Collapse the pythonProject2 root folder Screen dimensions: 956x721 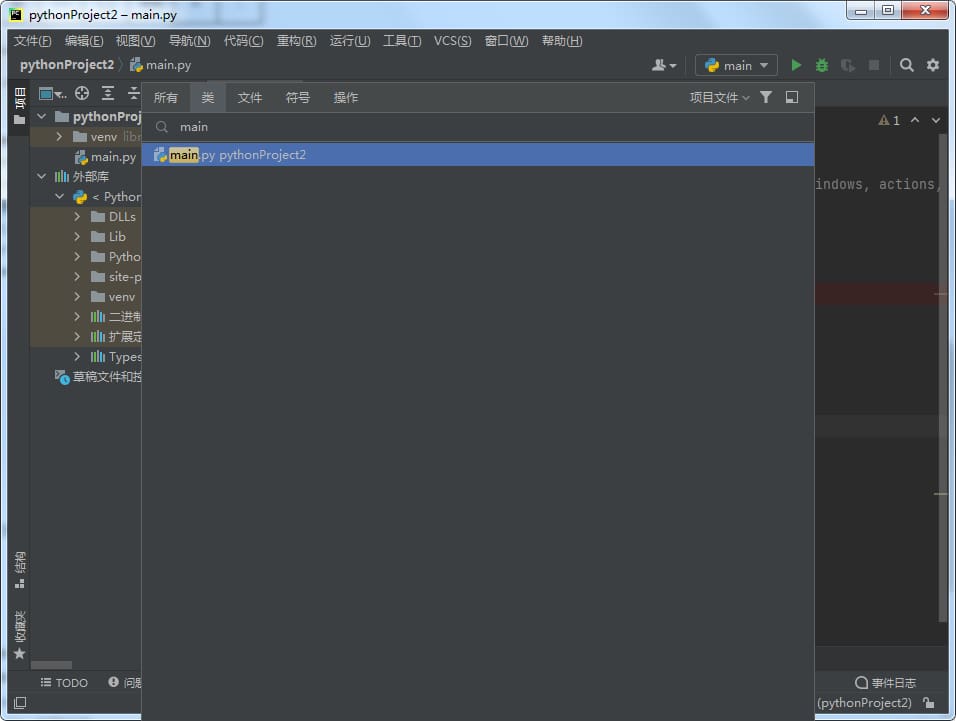41,116
